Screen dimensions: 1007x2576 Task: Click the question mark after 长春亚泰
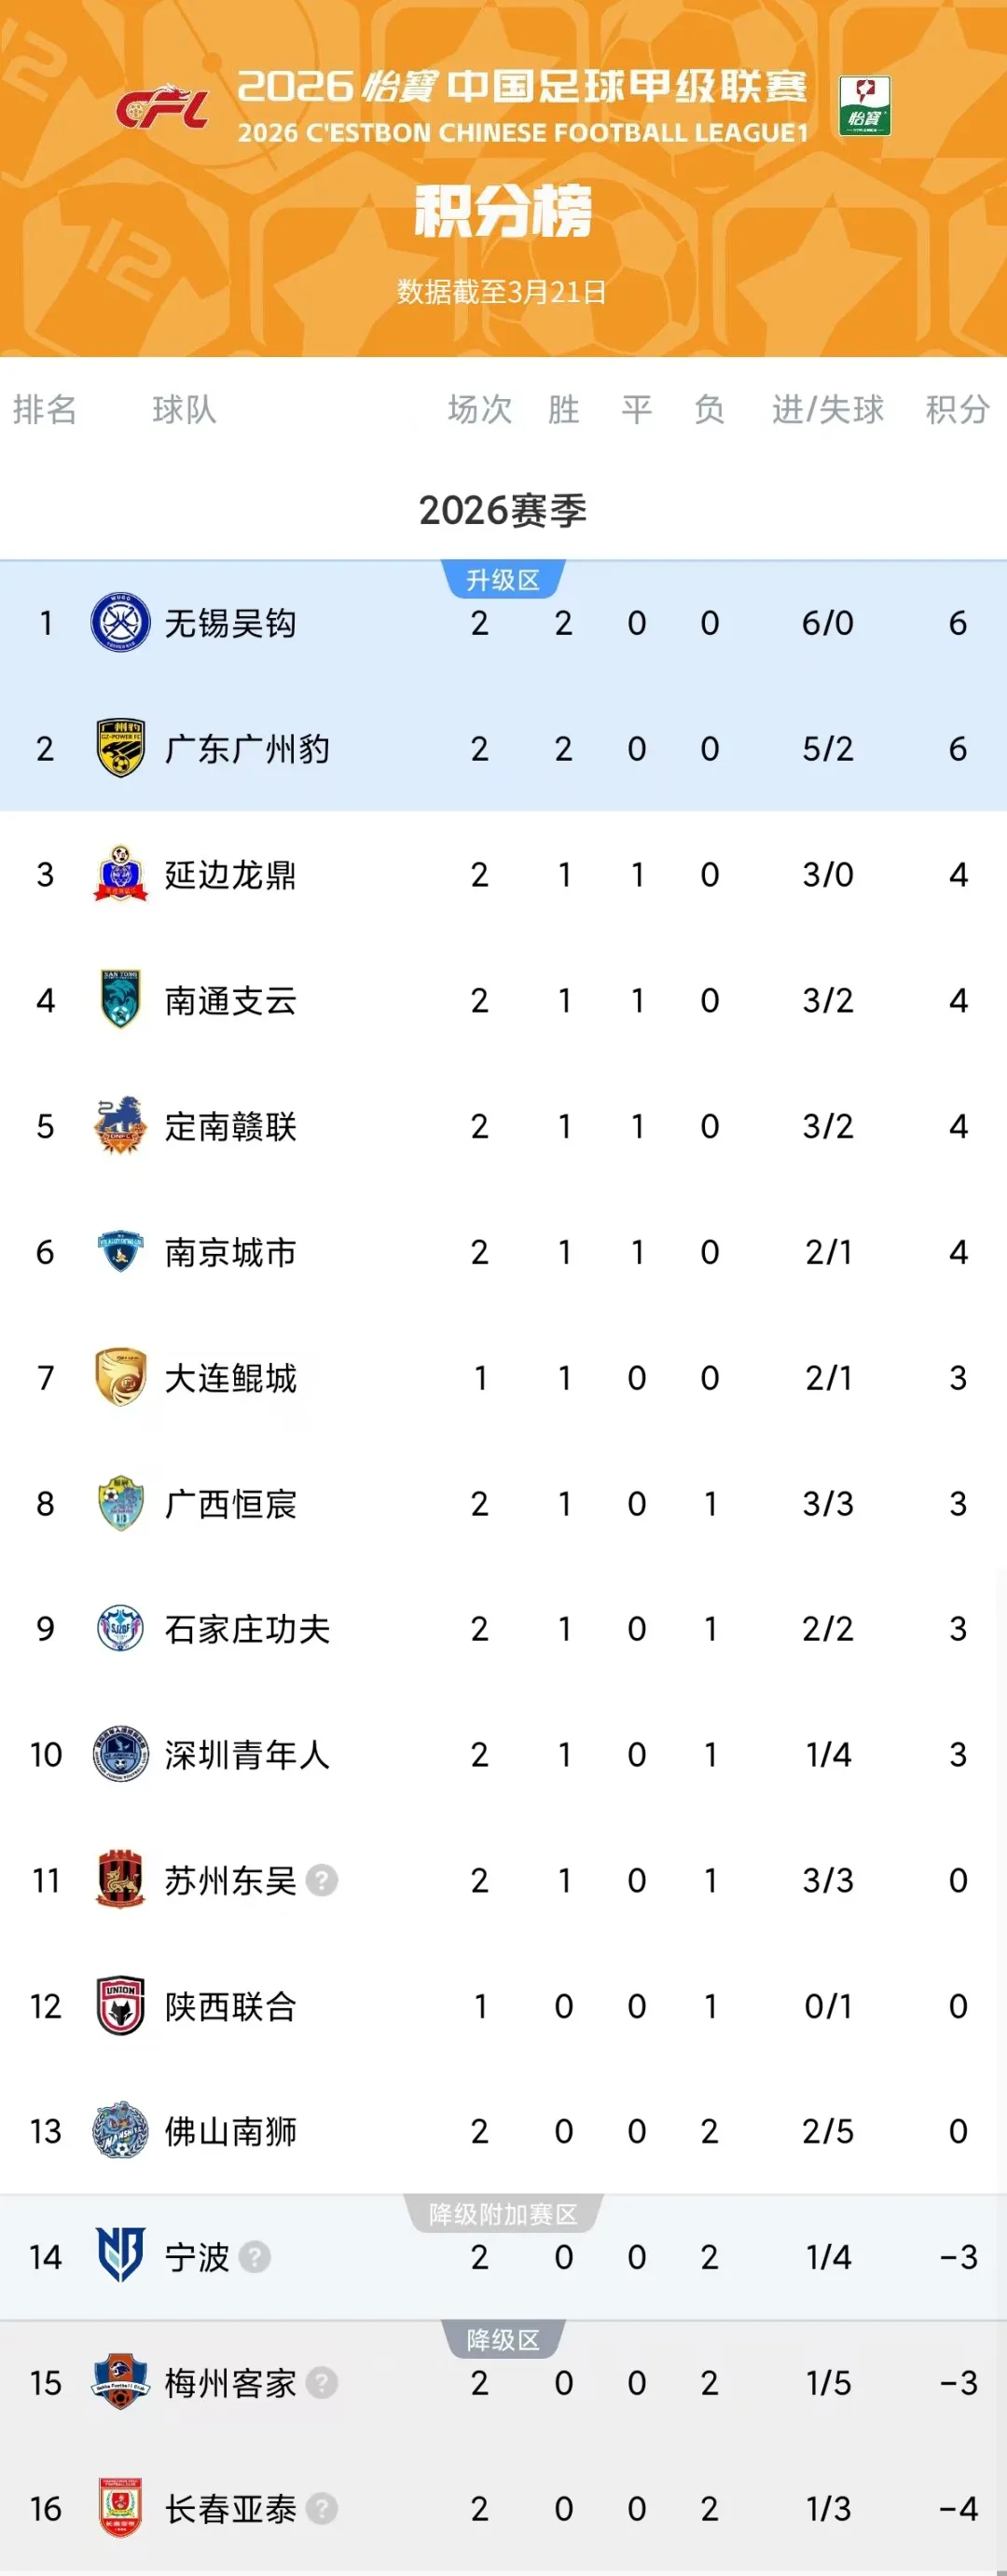pos(321,2509)
